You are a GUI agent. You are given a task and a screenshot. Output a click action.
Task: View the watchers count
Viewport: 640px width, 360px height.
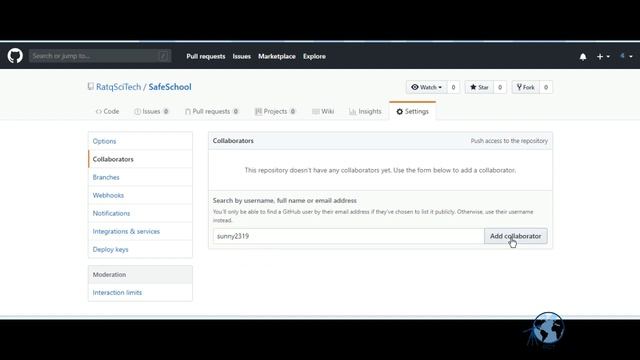(x=453, y=87)
